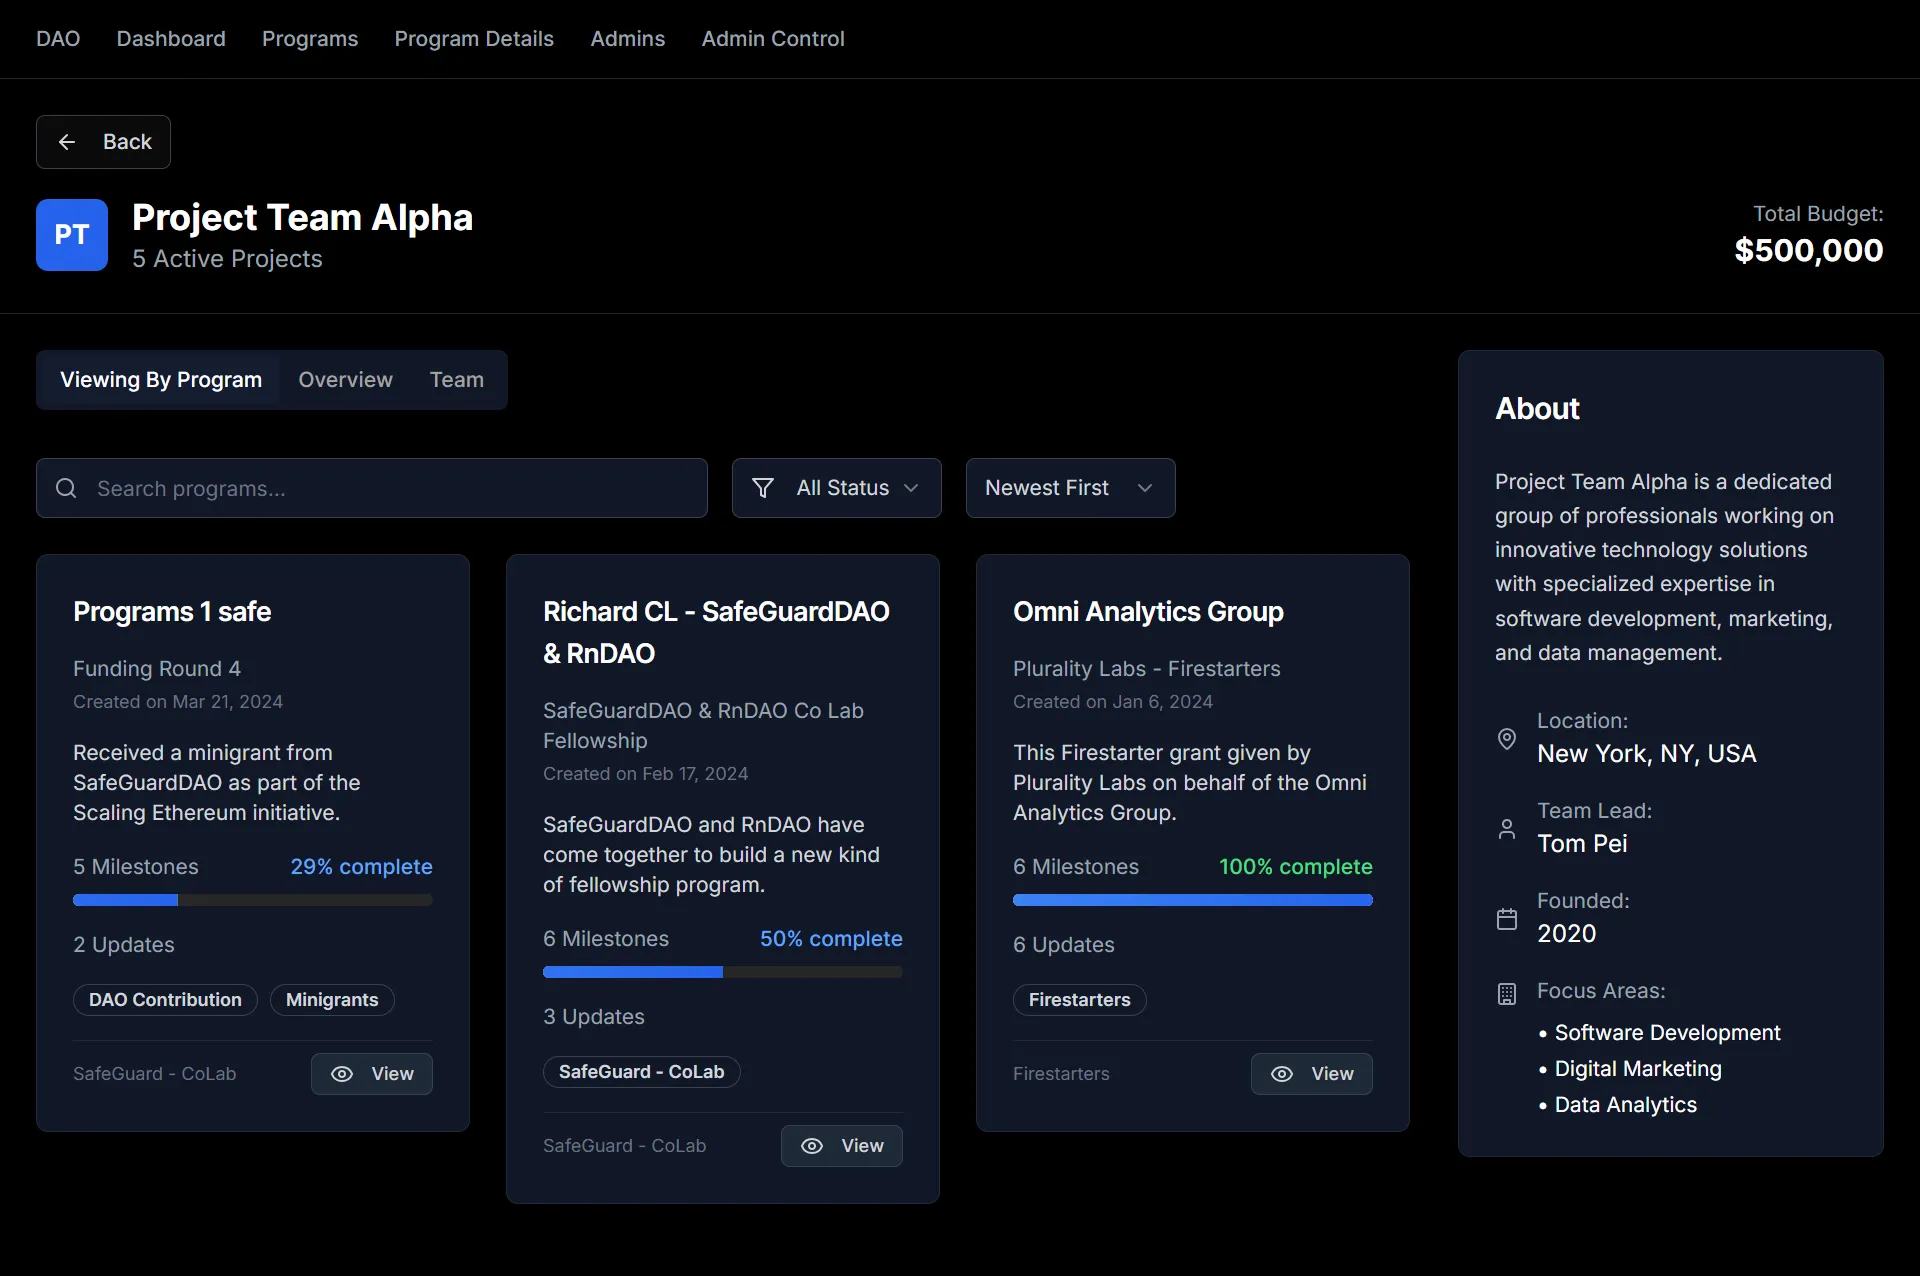Click the DAO Contribution tag
This screenshot has width=1920, height=1276.
(165, 1000)
